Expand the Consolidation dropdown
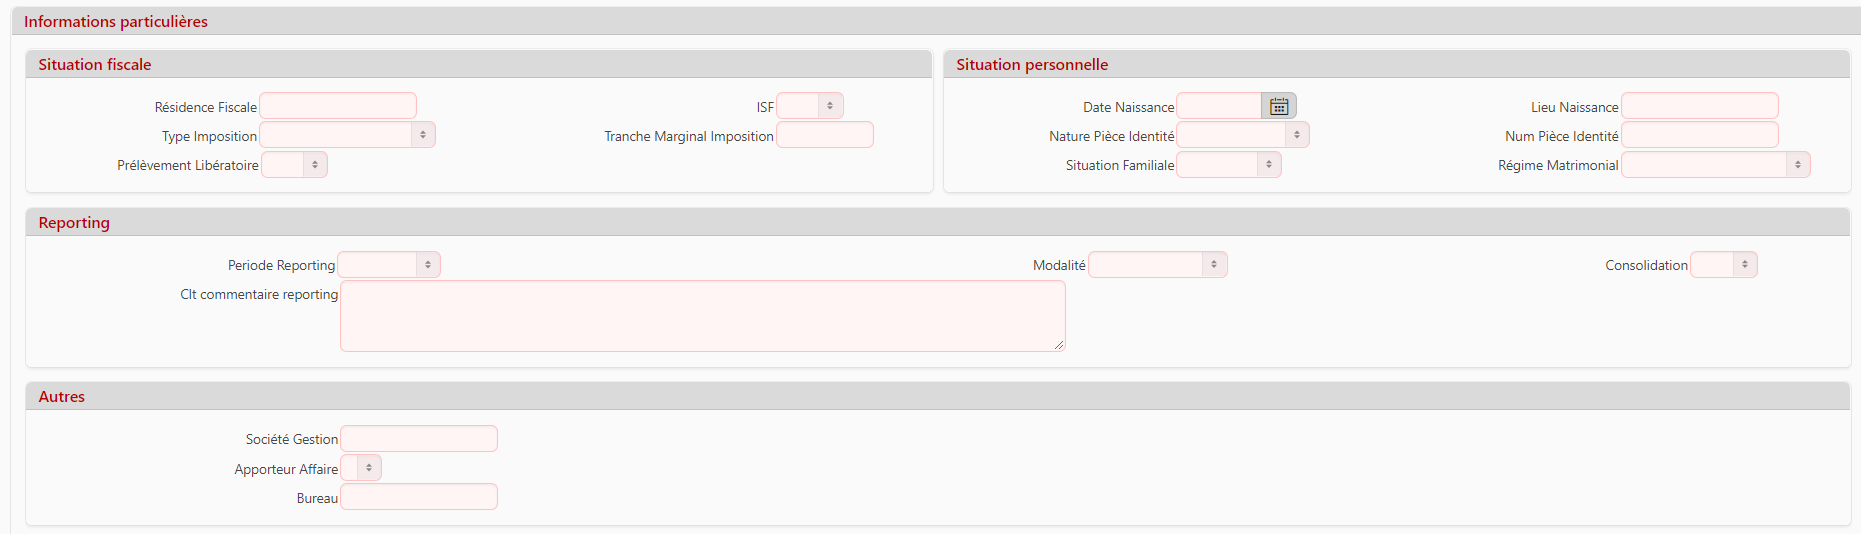 click(1745, 265)
